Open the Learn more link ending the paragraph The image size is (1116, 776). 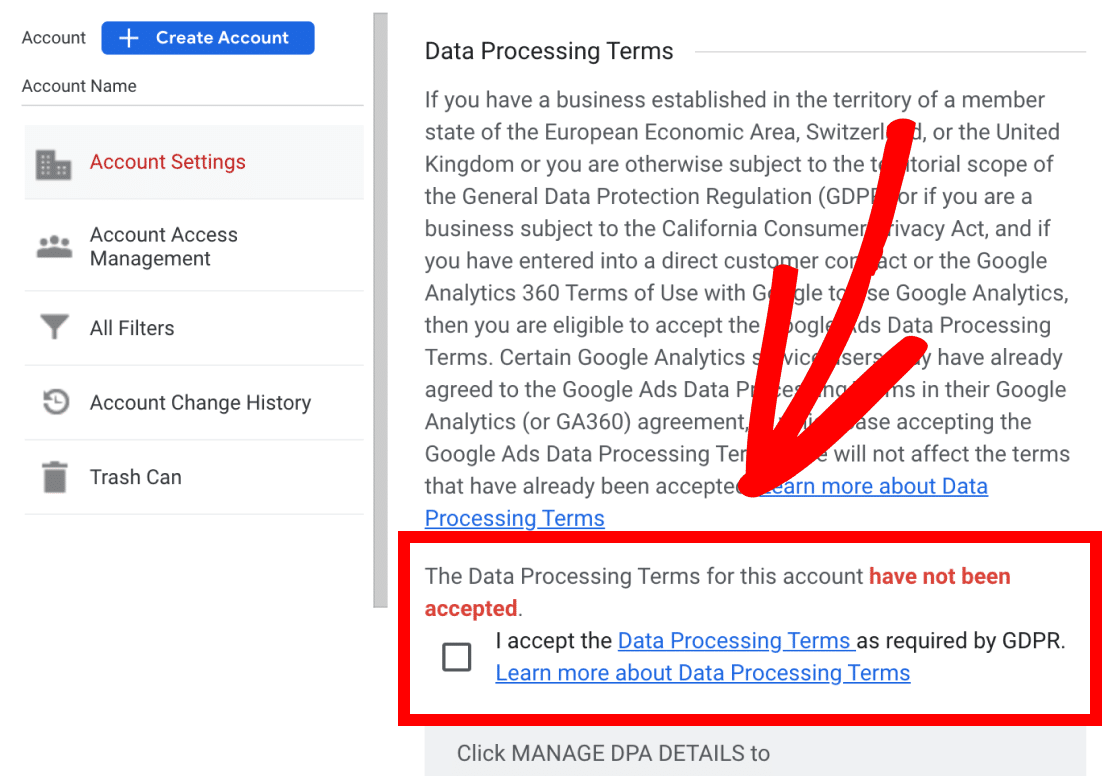coord(870,487)
